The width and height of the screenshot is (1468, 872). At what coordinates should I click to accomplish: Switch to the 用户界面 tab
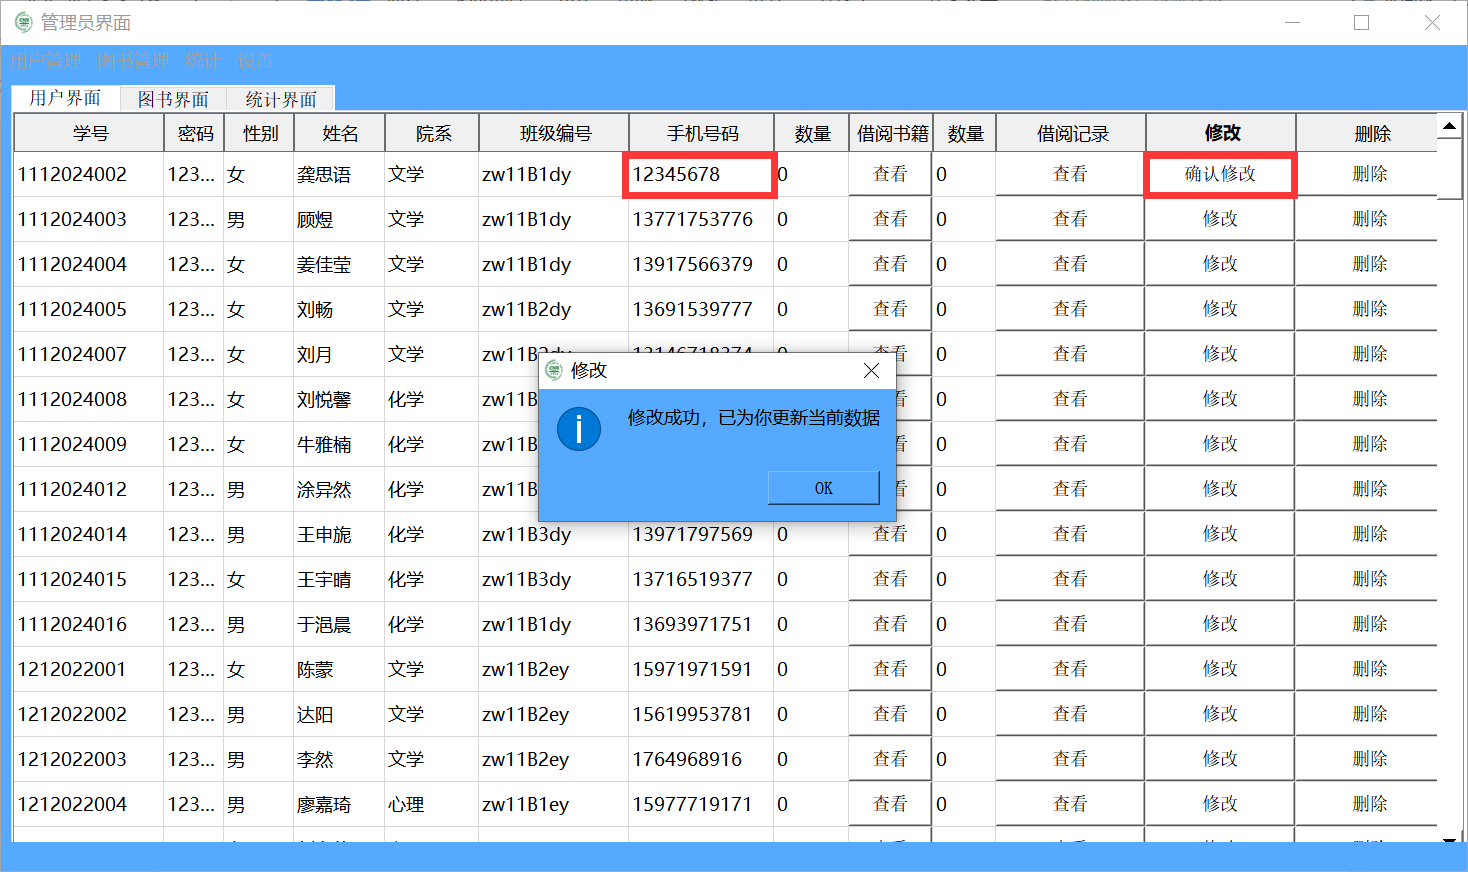click(x=65, y=98)
